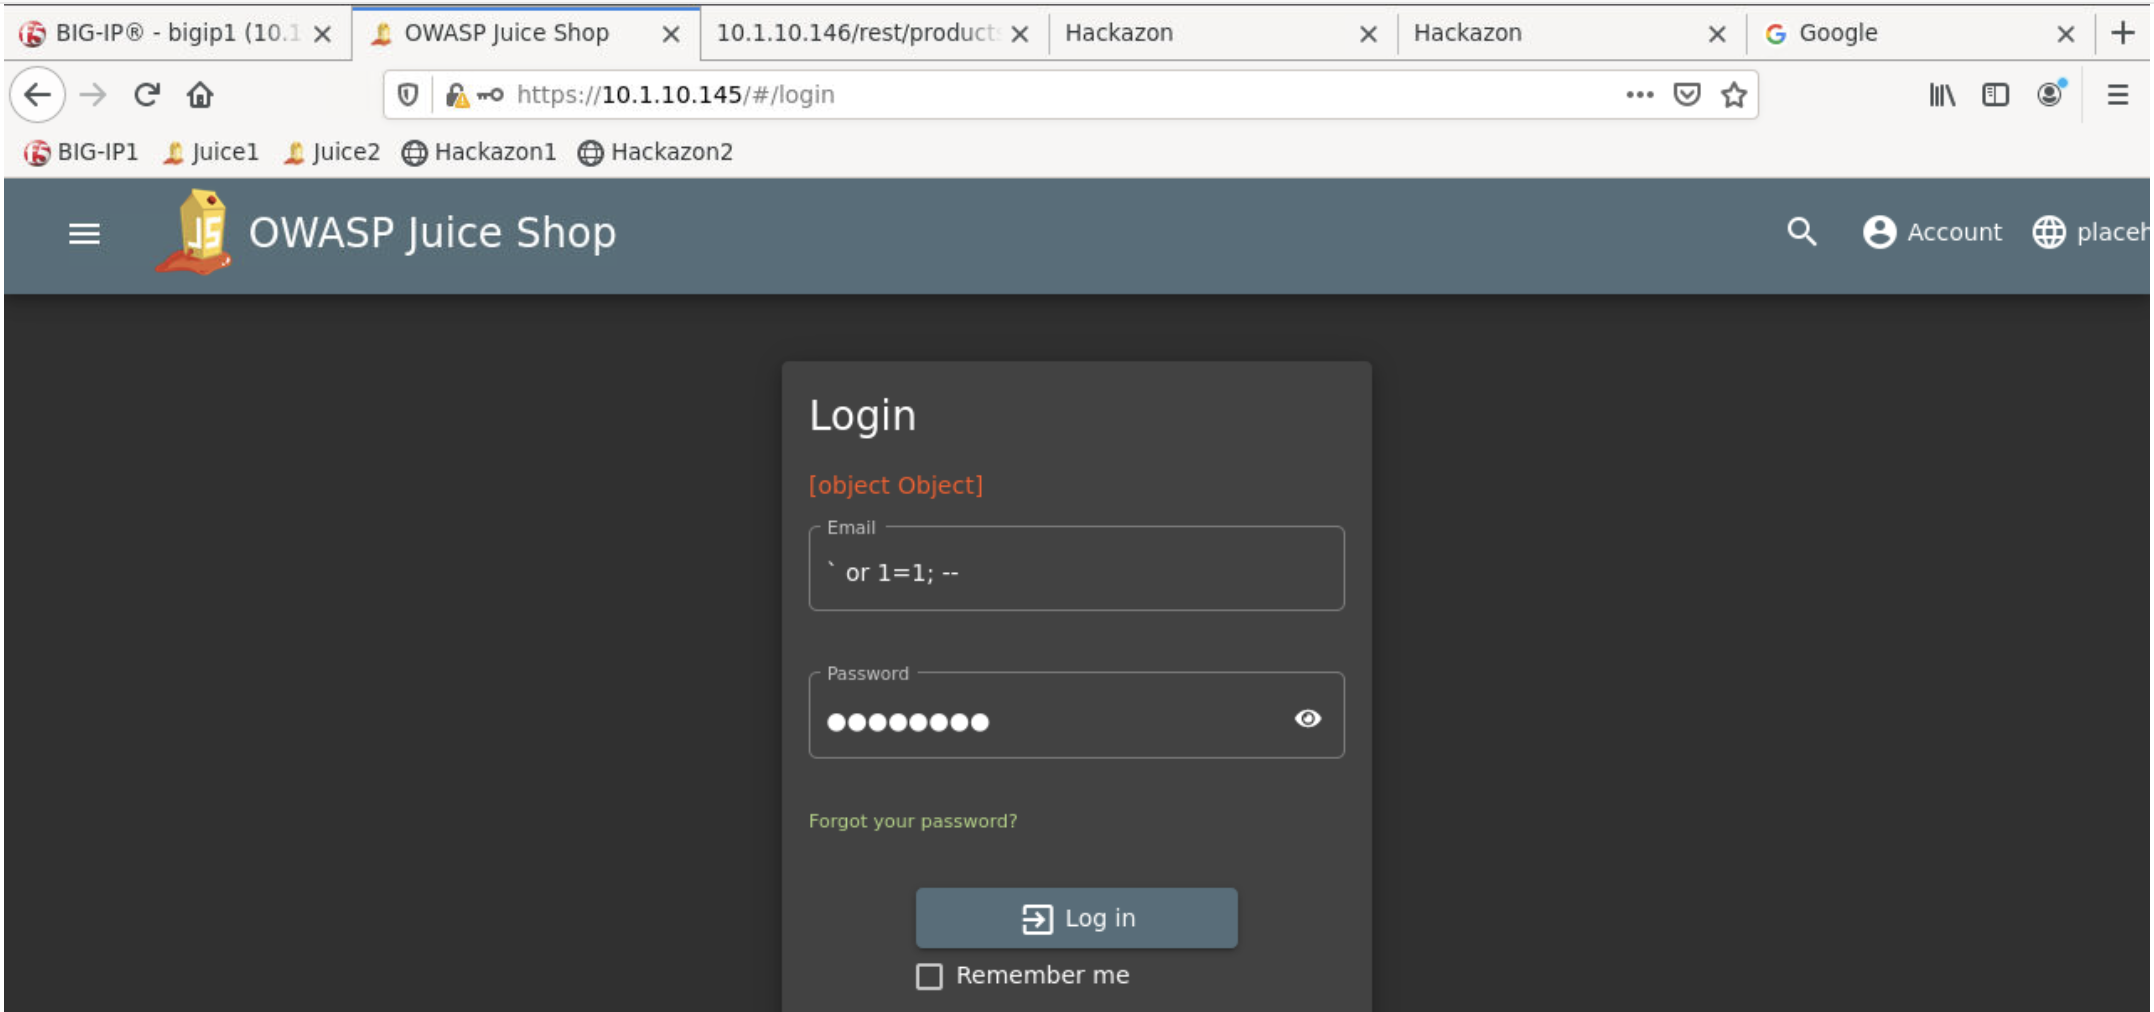The image size is (2154, 1012).
Task: Open a new browser tab
Action: (2122, 33)
